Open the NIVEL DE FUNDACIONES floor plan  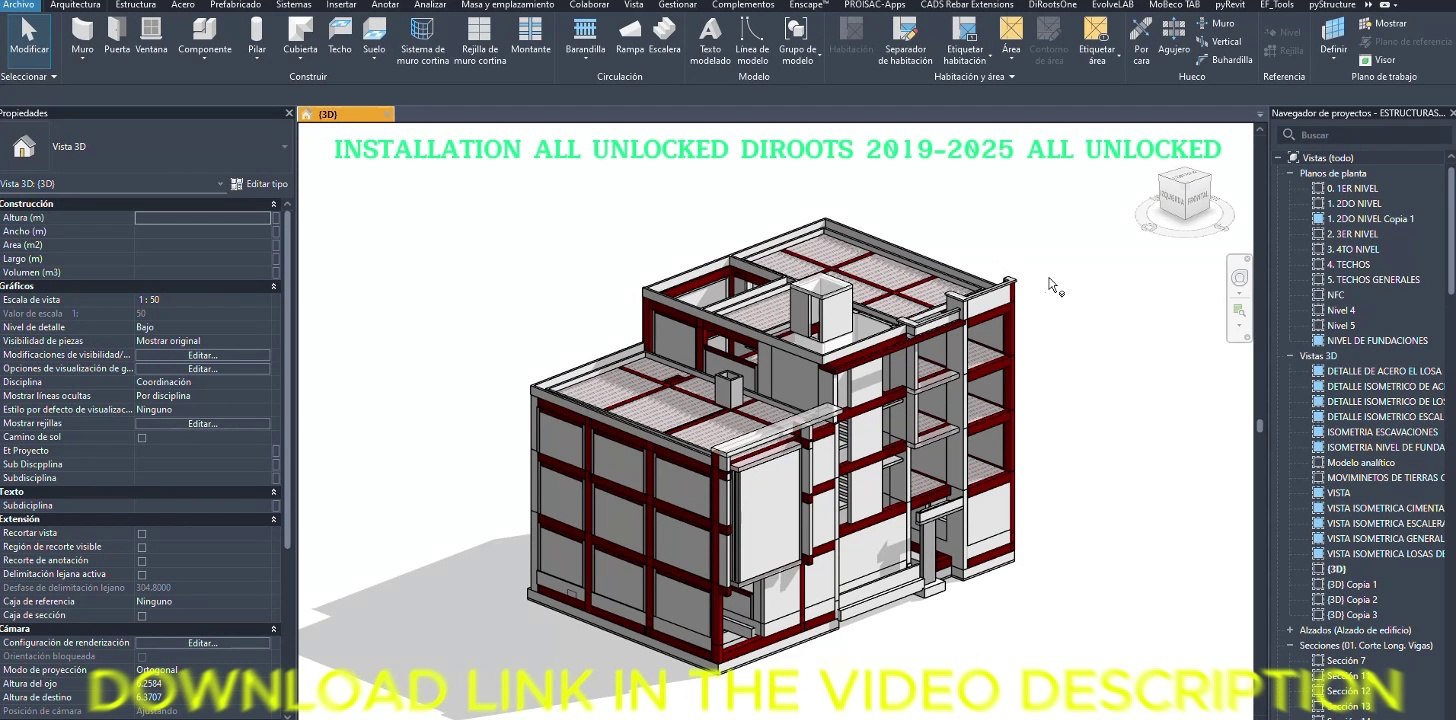(x=1376, y=341)
